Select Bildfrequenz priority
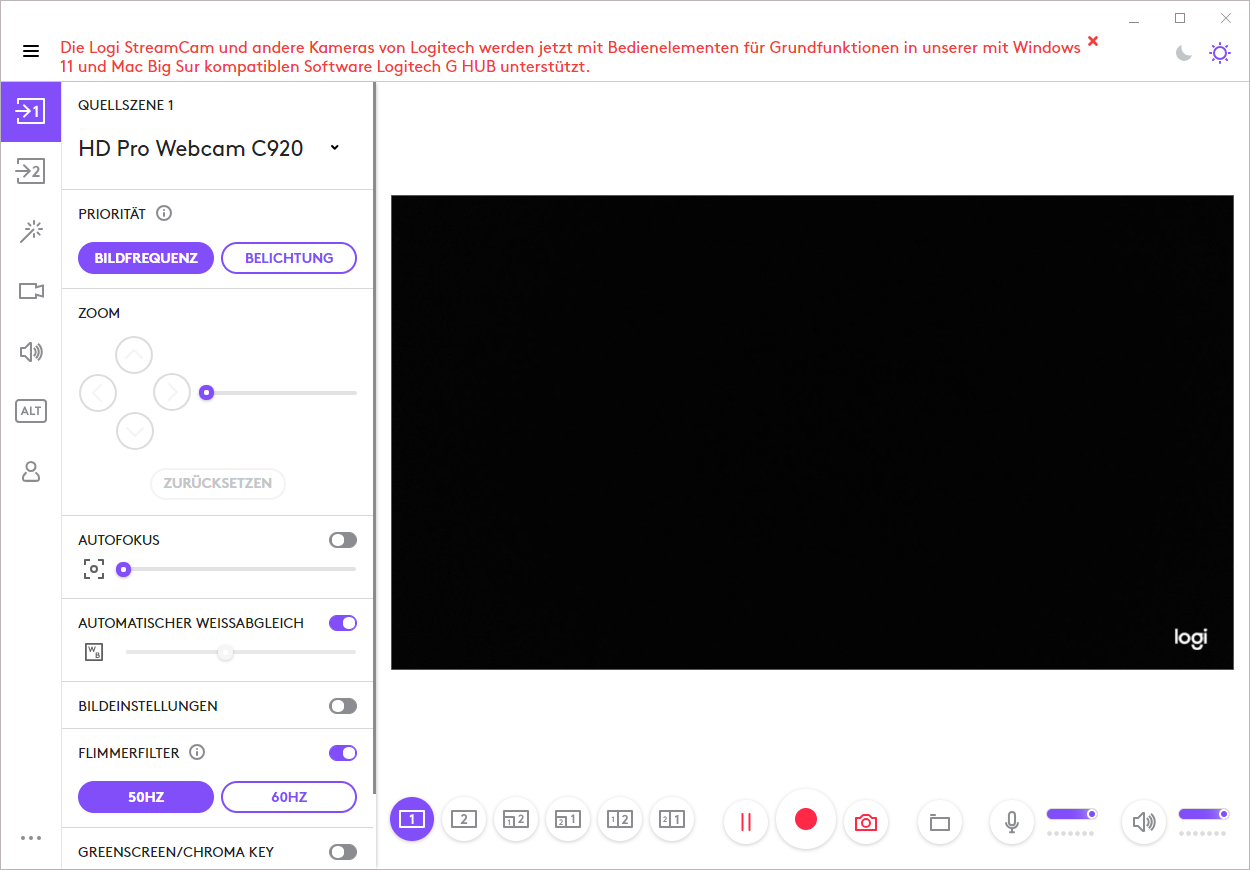 (x=146, y=258)
